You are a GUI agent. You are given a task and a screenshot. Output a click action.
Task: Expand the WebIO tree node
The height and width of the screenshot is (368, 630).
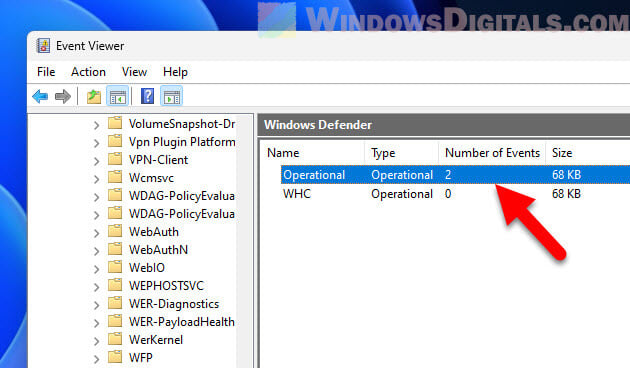[x=96, y=270]
